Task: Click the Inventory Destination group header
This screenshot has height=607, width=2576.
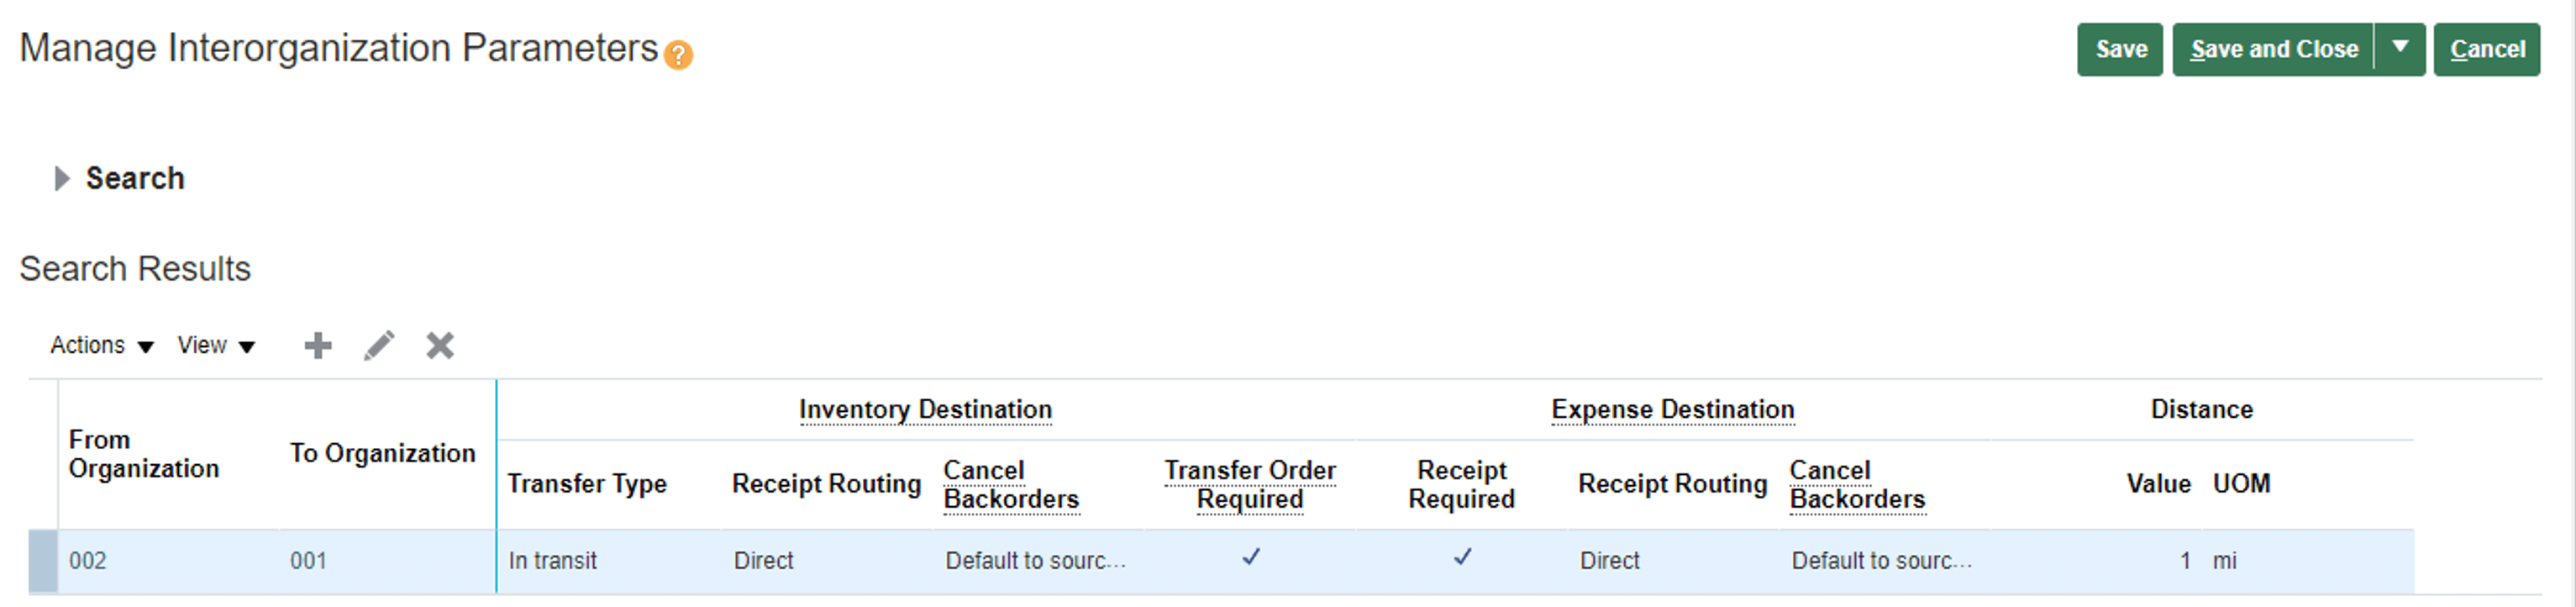Action: (x=925, y=410)
